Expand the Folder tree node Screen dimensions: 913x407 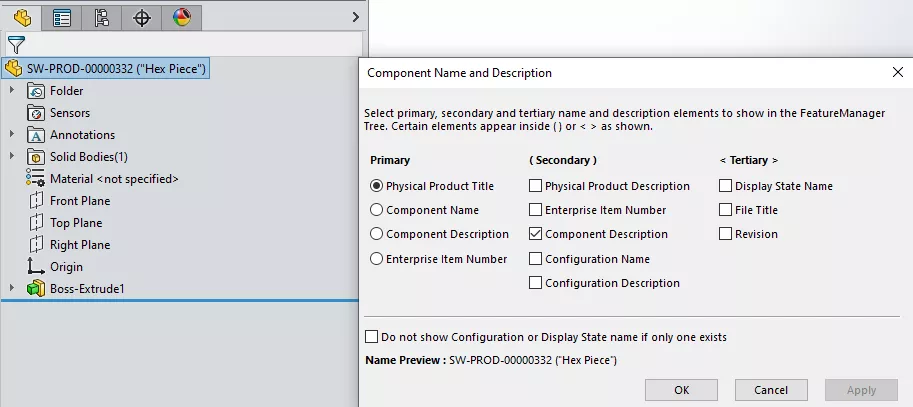[x=12, y=91]
